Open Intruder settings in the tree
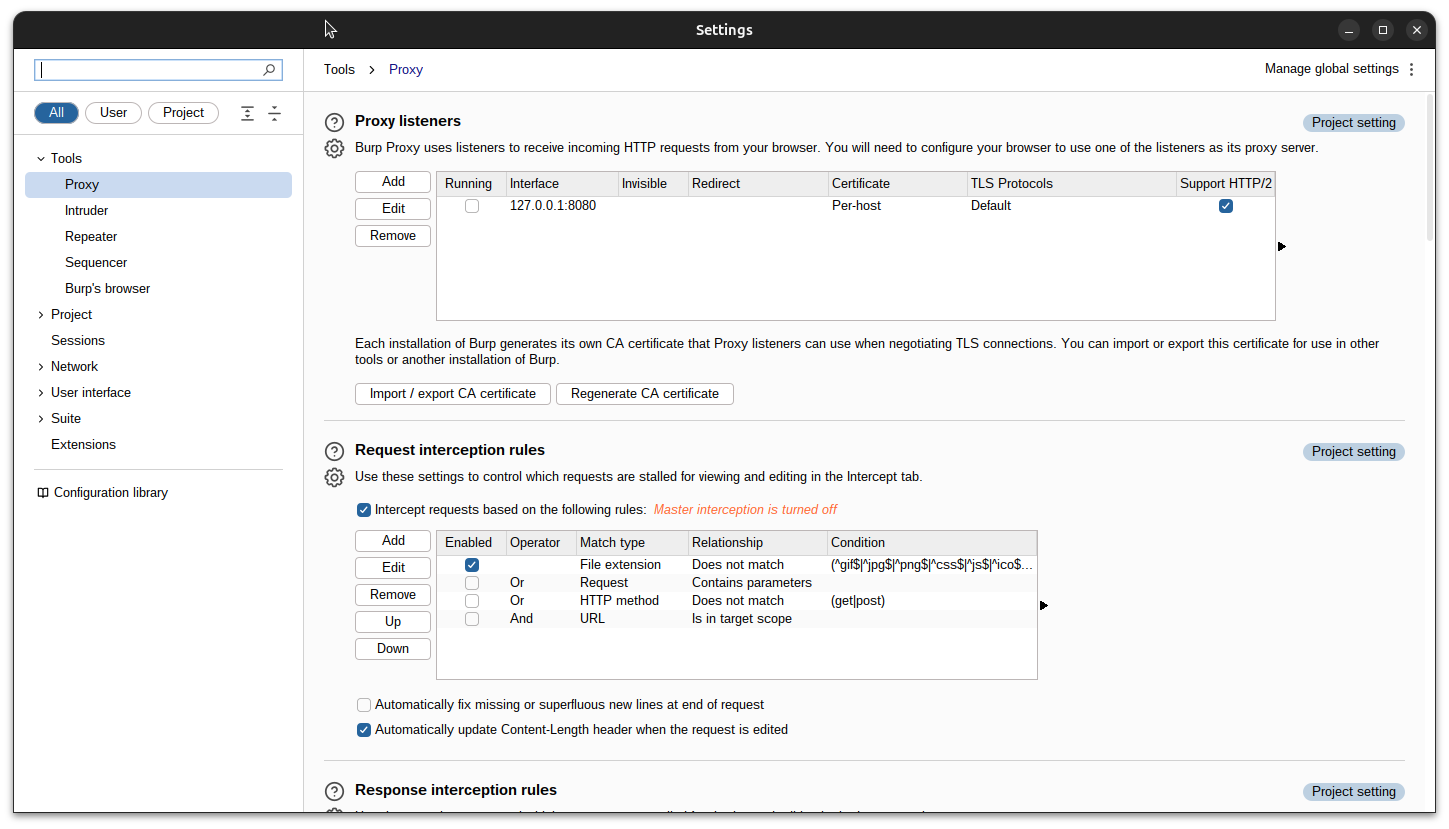The image size is (1449, 829). [87, 211]
